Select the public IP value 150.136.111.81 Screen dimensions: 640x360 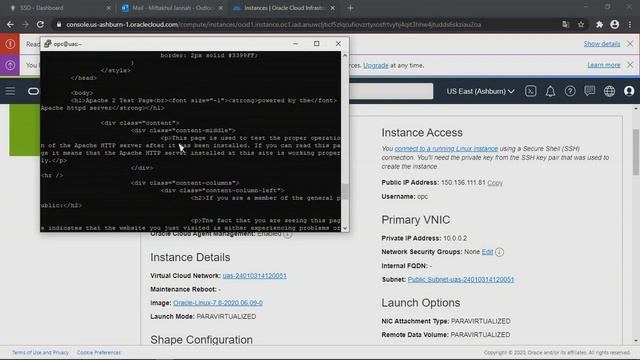pos(463,183)
